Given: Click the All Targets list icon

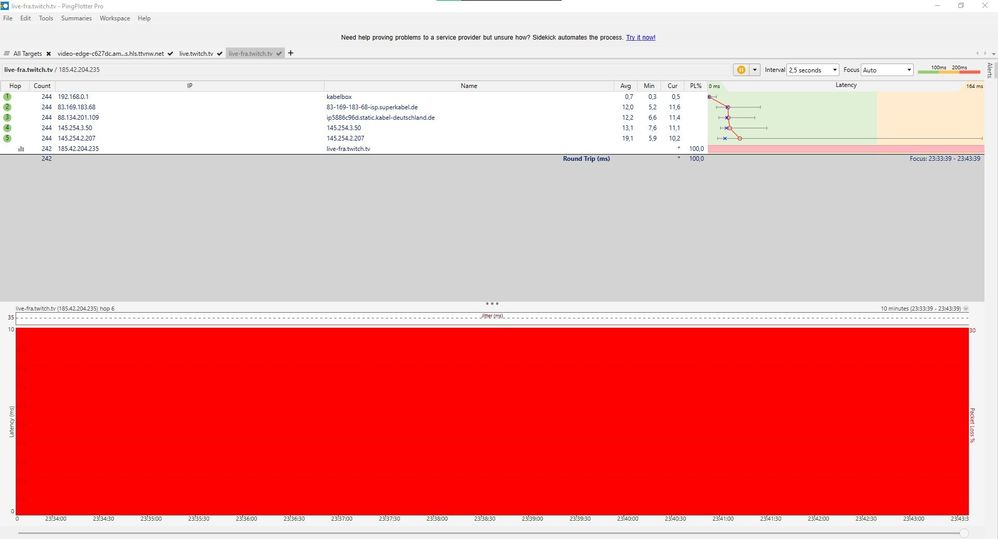Looking at the screenshot, I should point(7,53).
